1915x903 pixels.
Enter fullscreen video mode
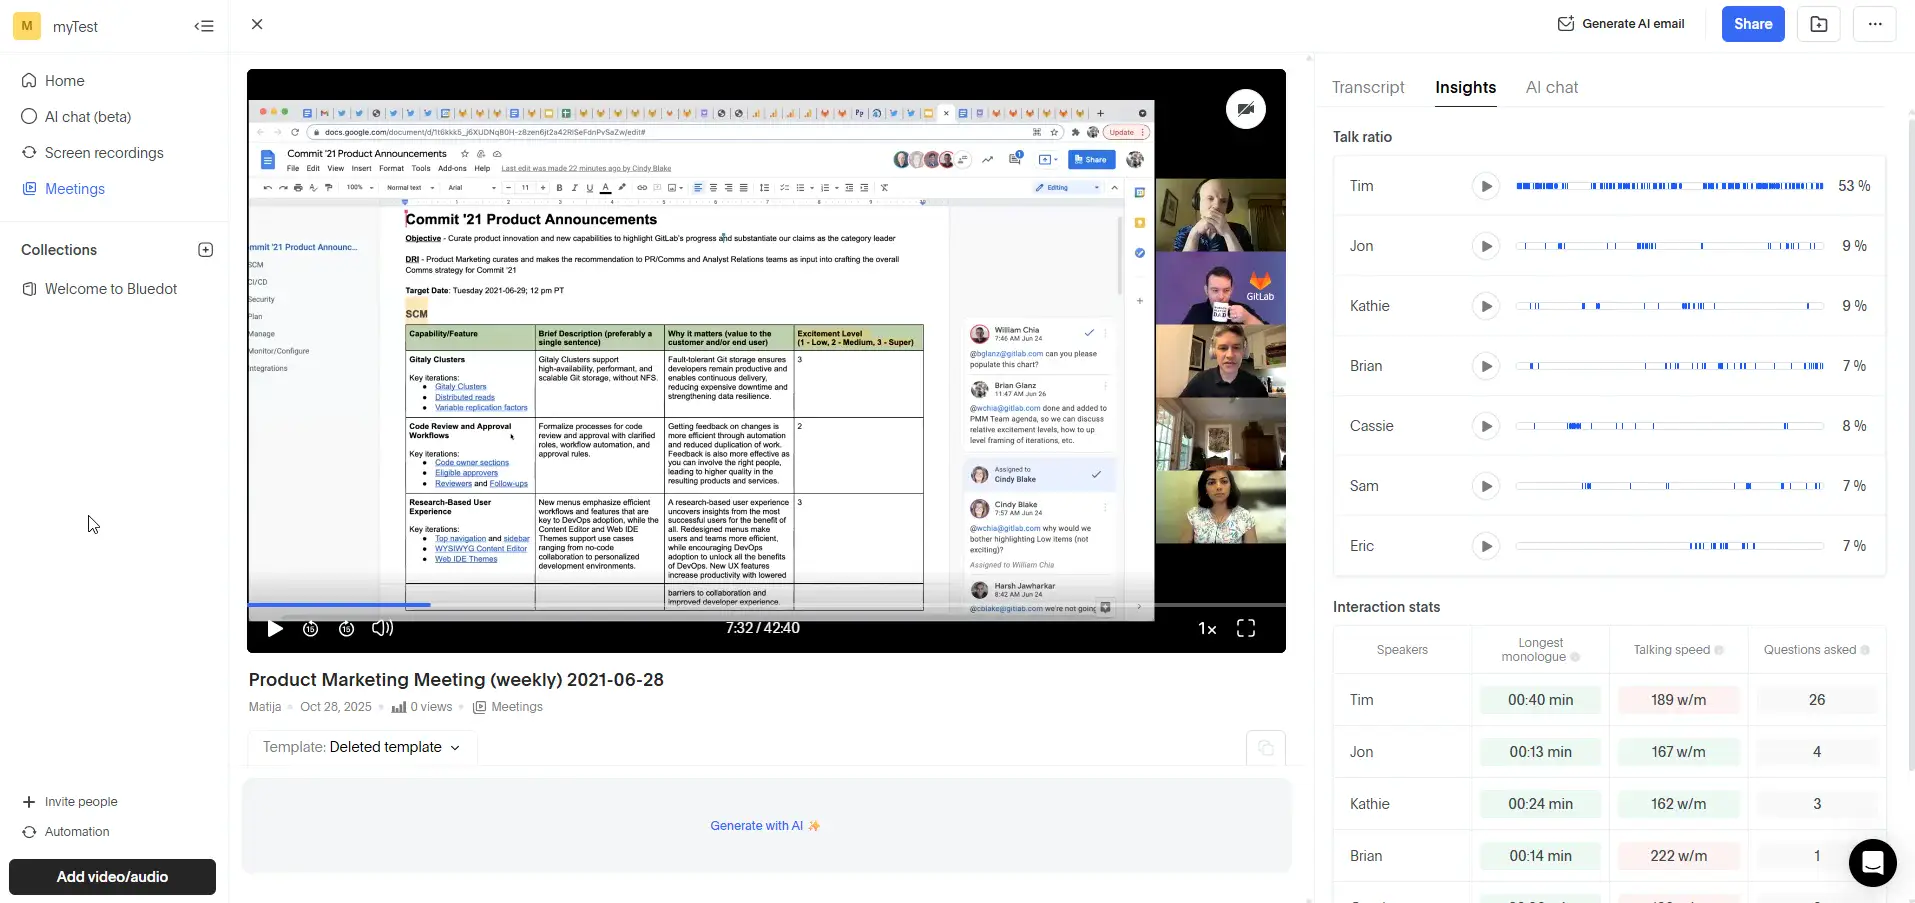pos(1246,628)
